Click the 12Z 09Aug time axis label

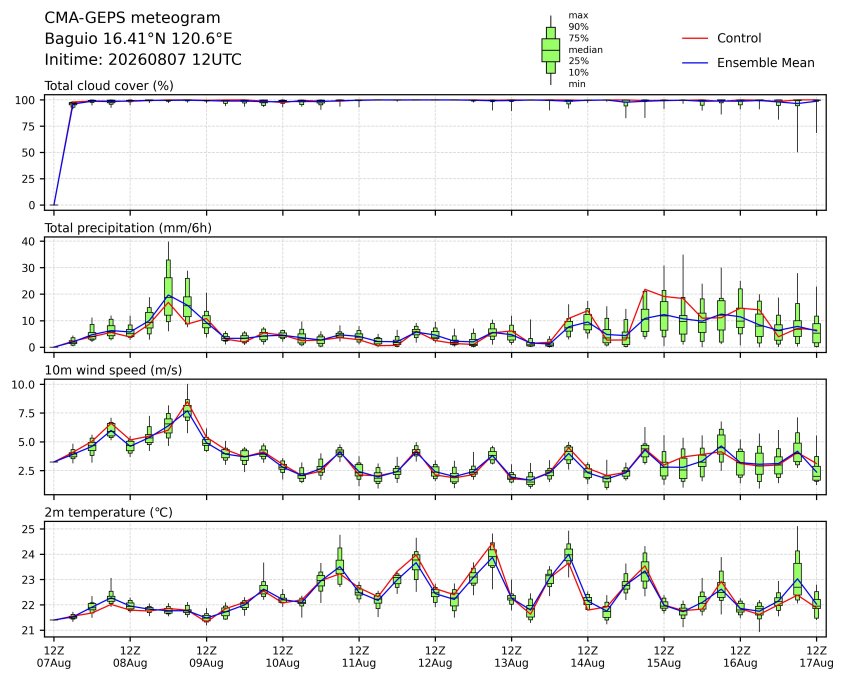click(206, 657)
